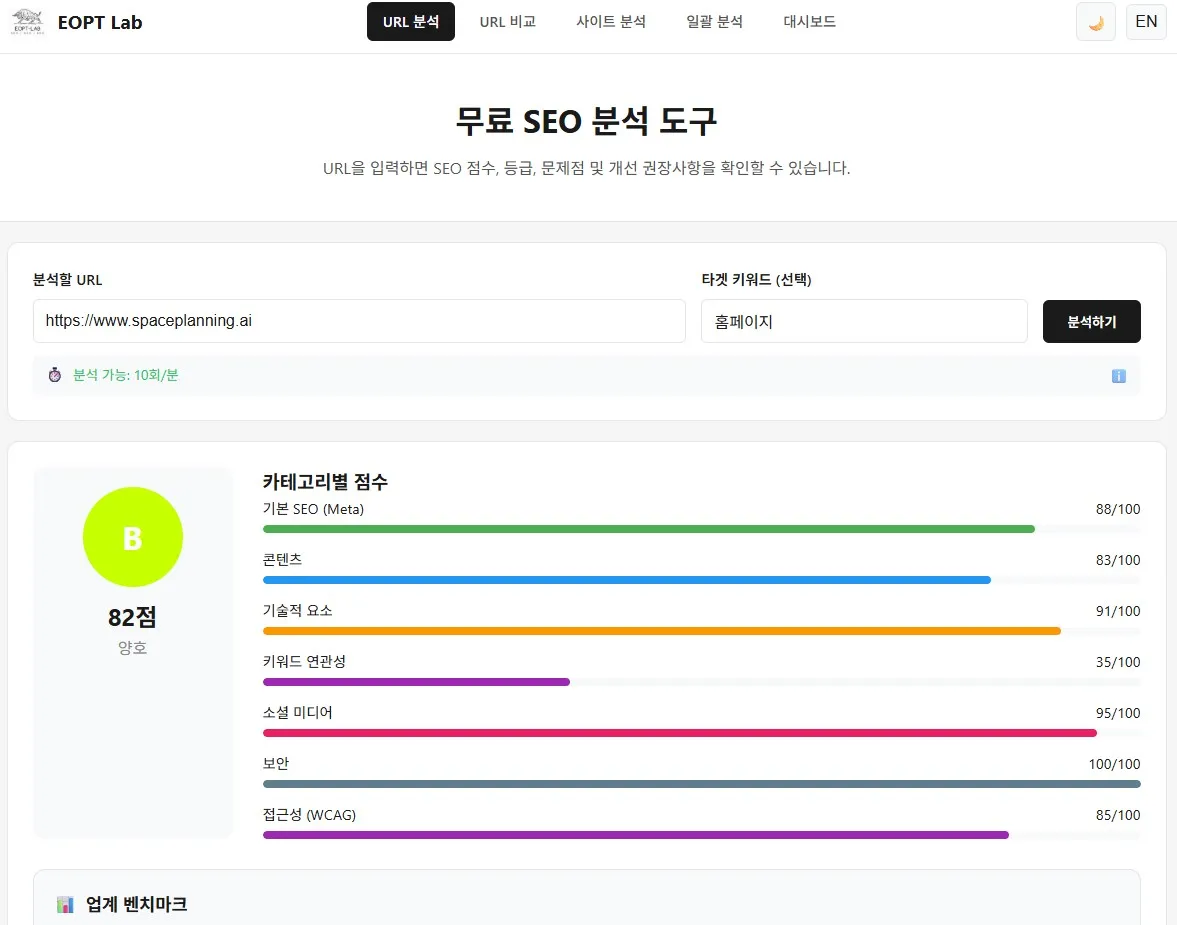The width and height of the screenshot is (1177, 925).
Task: Click the green circular grade B badge
Action: click(132, 537)
